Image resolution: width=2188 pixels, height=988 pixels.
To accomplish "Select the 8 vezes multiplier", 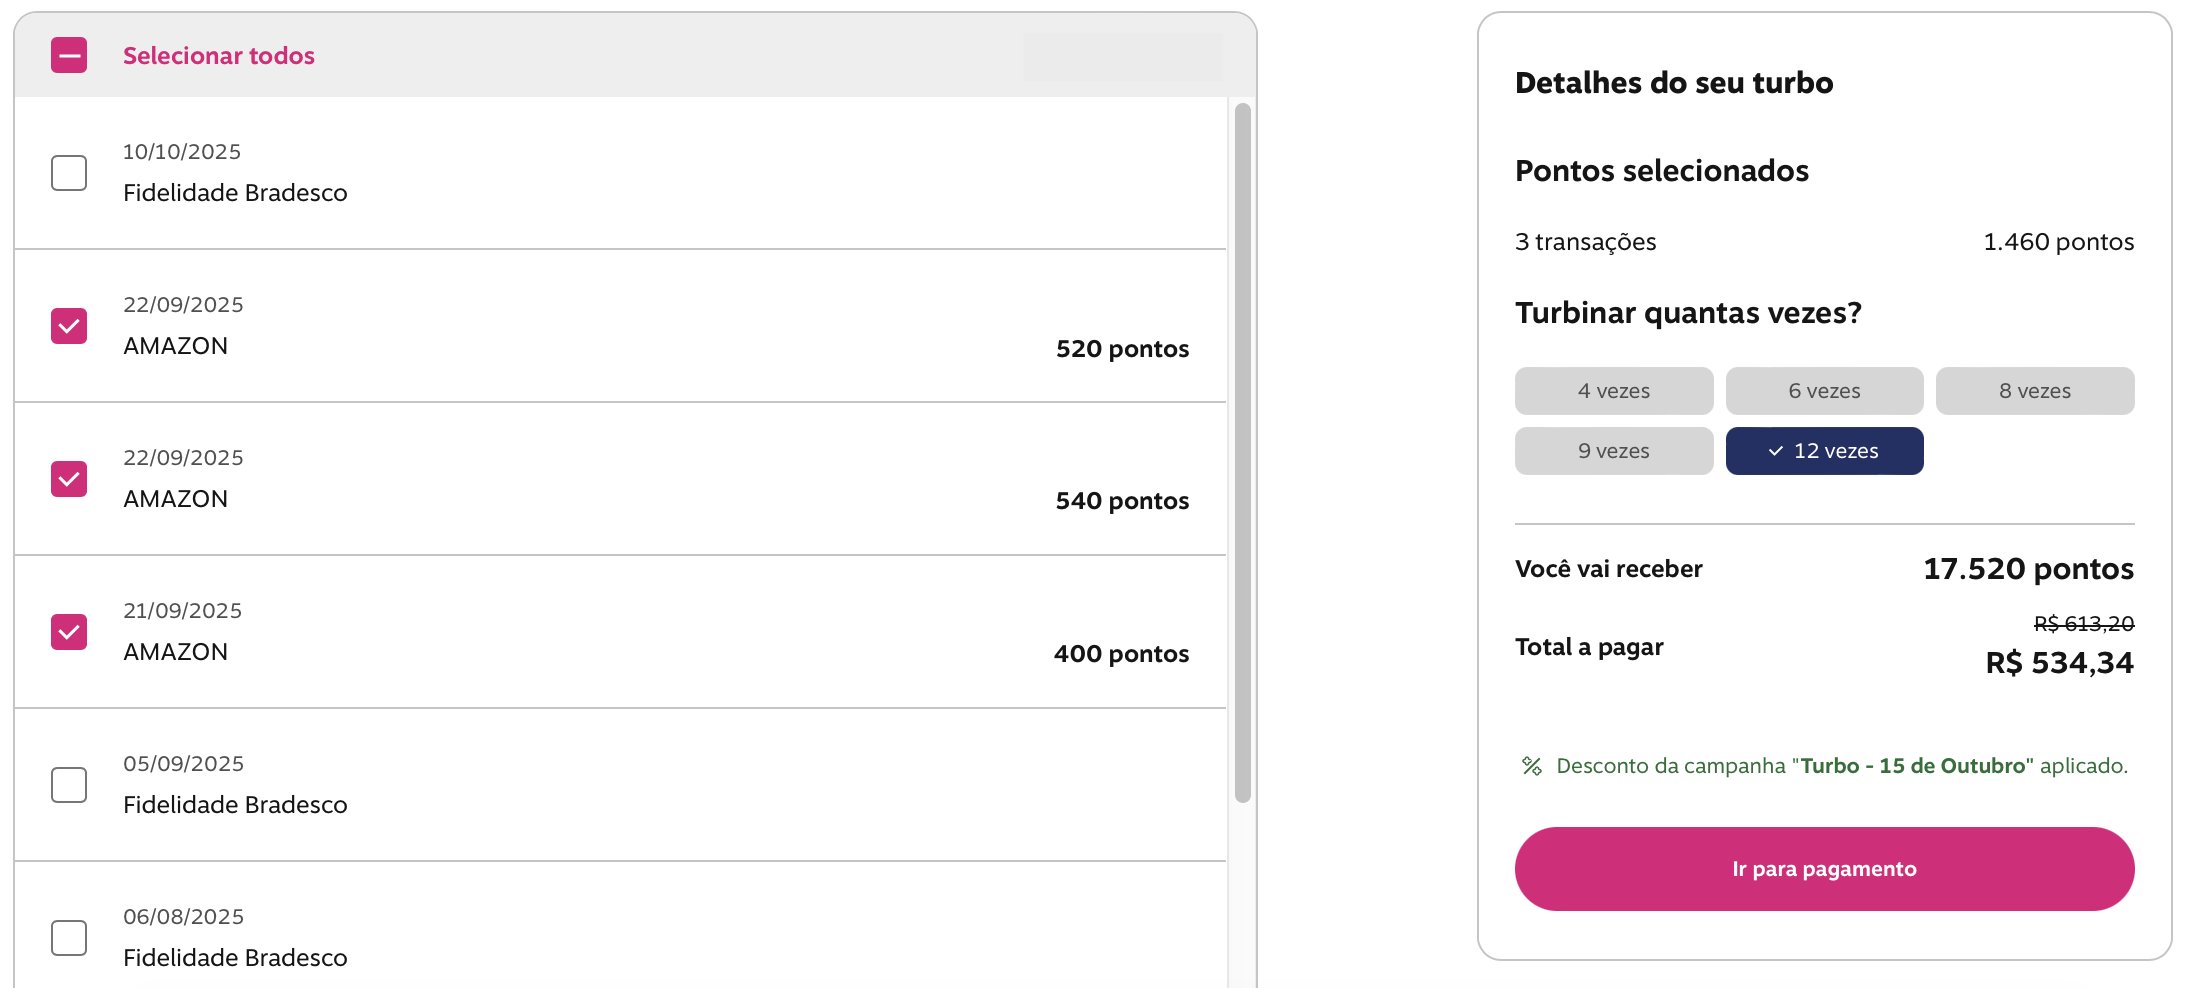I will (2034, 391).
